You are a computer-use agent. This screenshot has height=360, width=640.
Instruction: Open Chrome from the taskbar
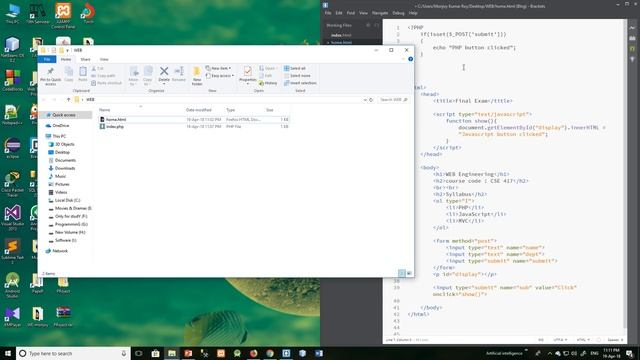tap(270, 353)
